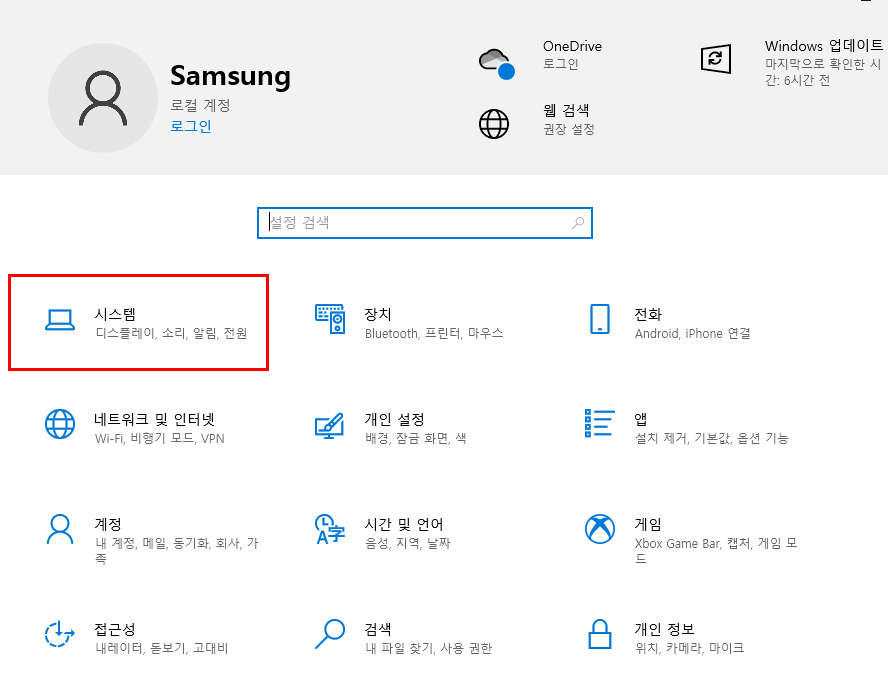Click the Samsung account name

pos(230,76)
